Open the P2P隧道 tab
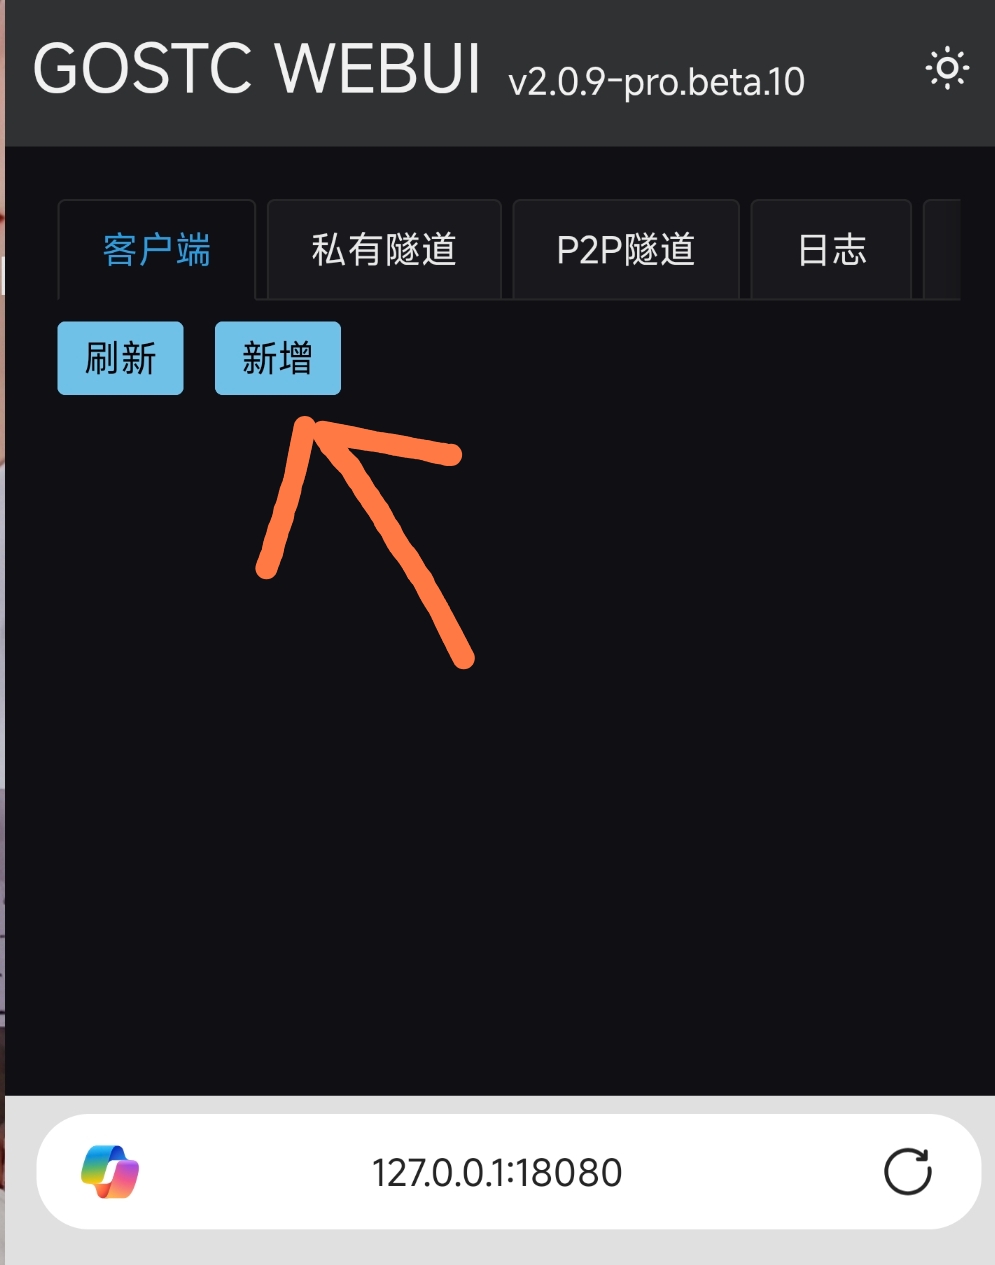The image size is (995, 1265). [626, 249]
